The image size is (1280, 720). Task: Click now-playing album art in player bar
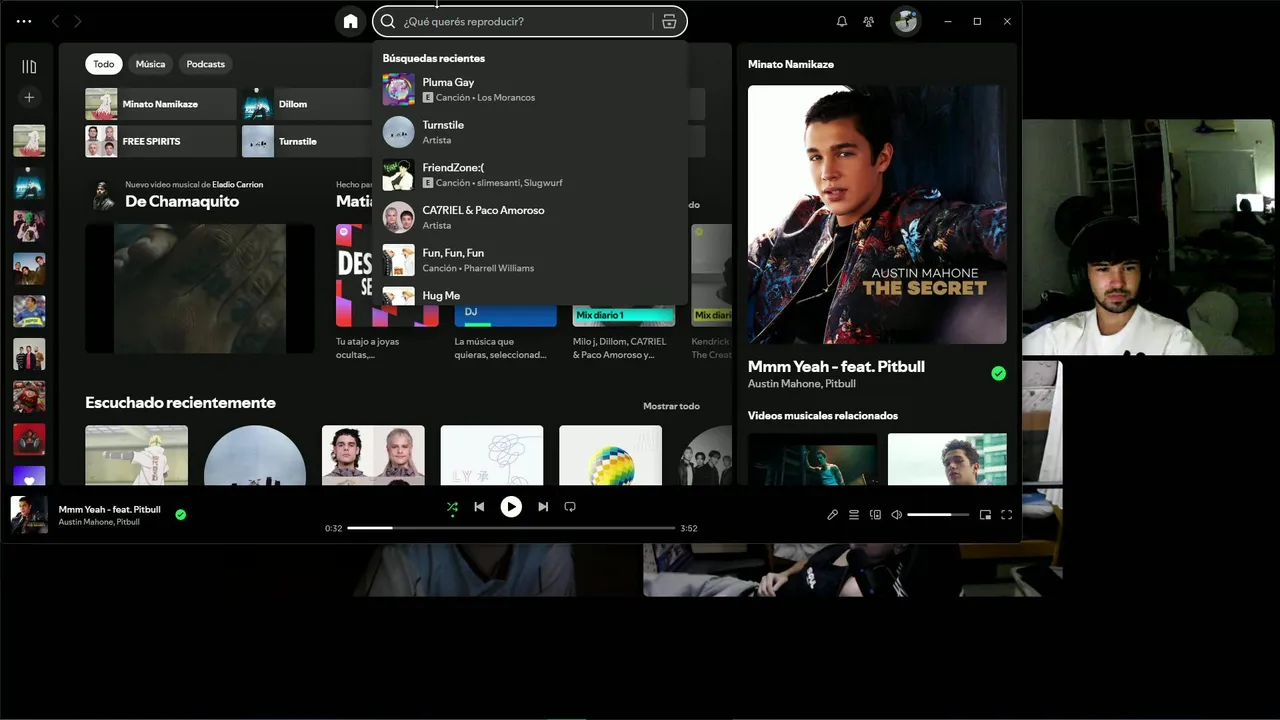[29, 515]
